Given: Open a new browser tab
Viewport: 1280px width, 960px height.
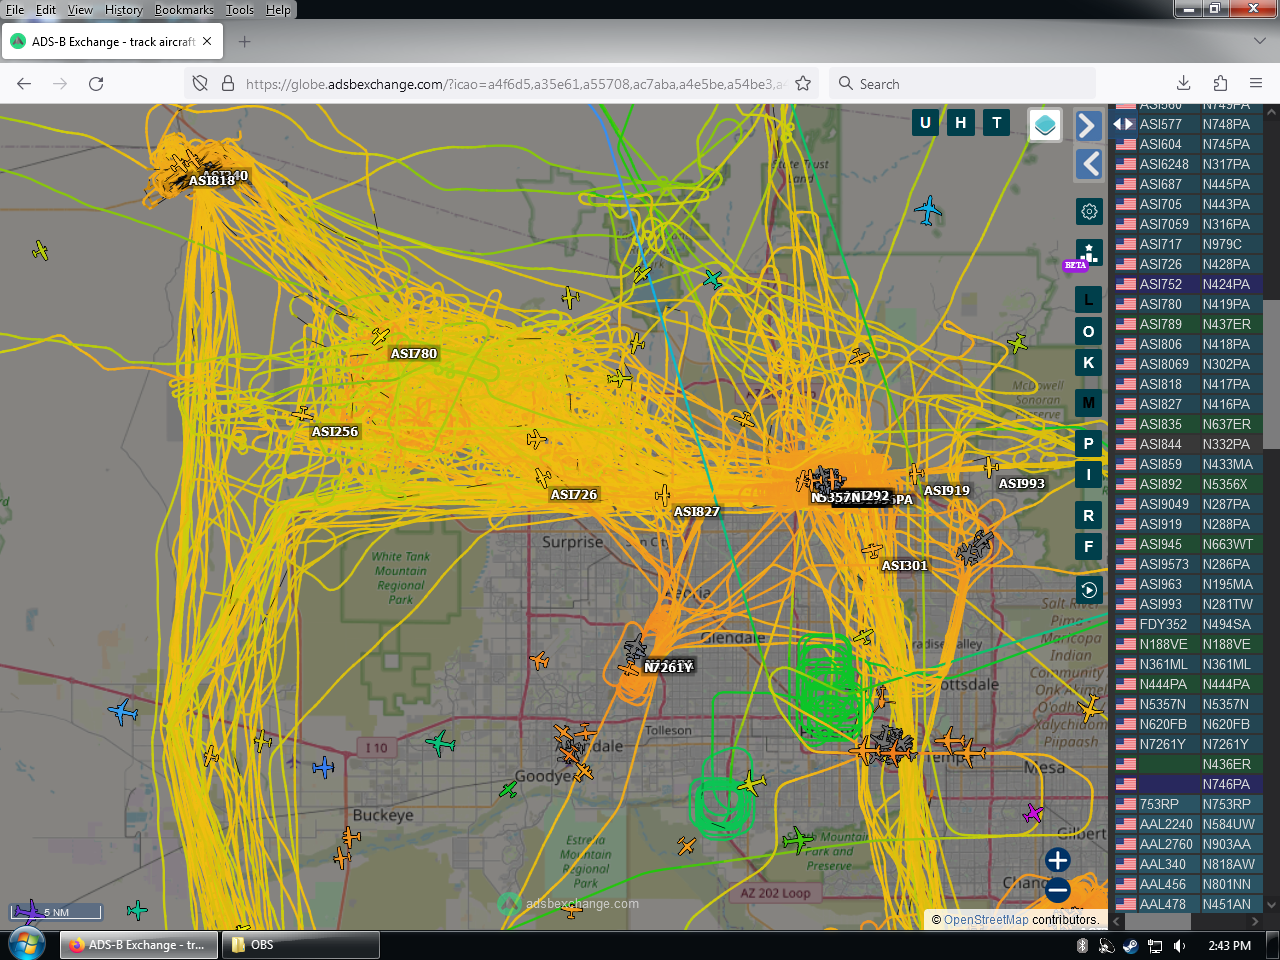Looking at the screenshot, I should click(x=245, y=42).
